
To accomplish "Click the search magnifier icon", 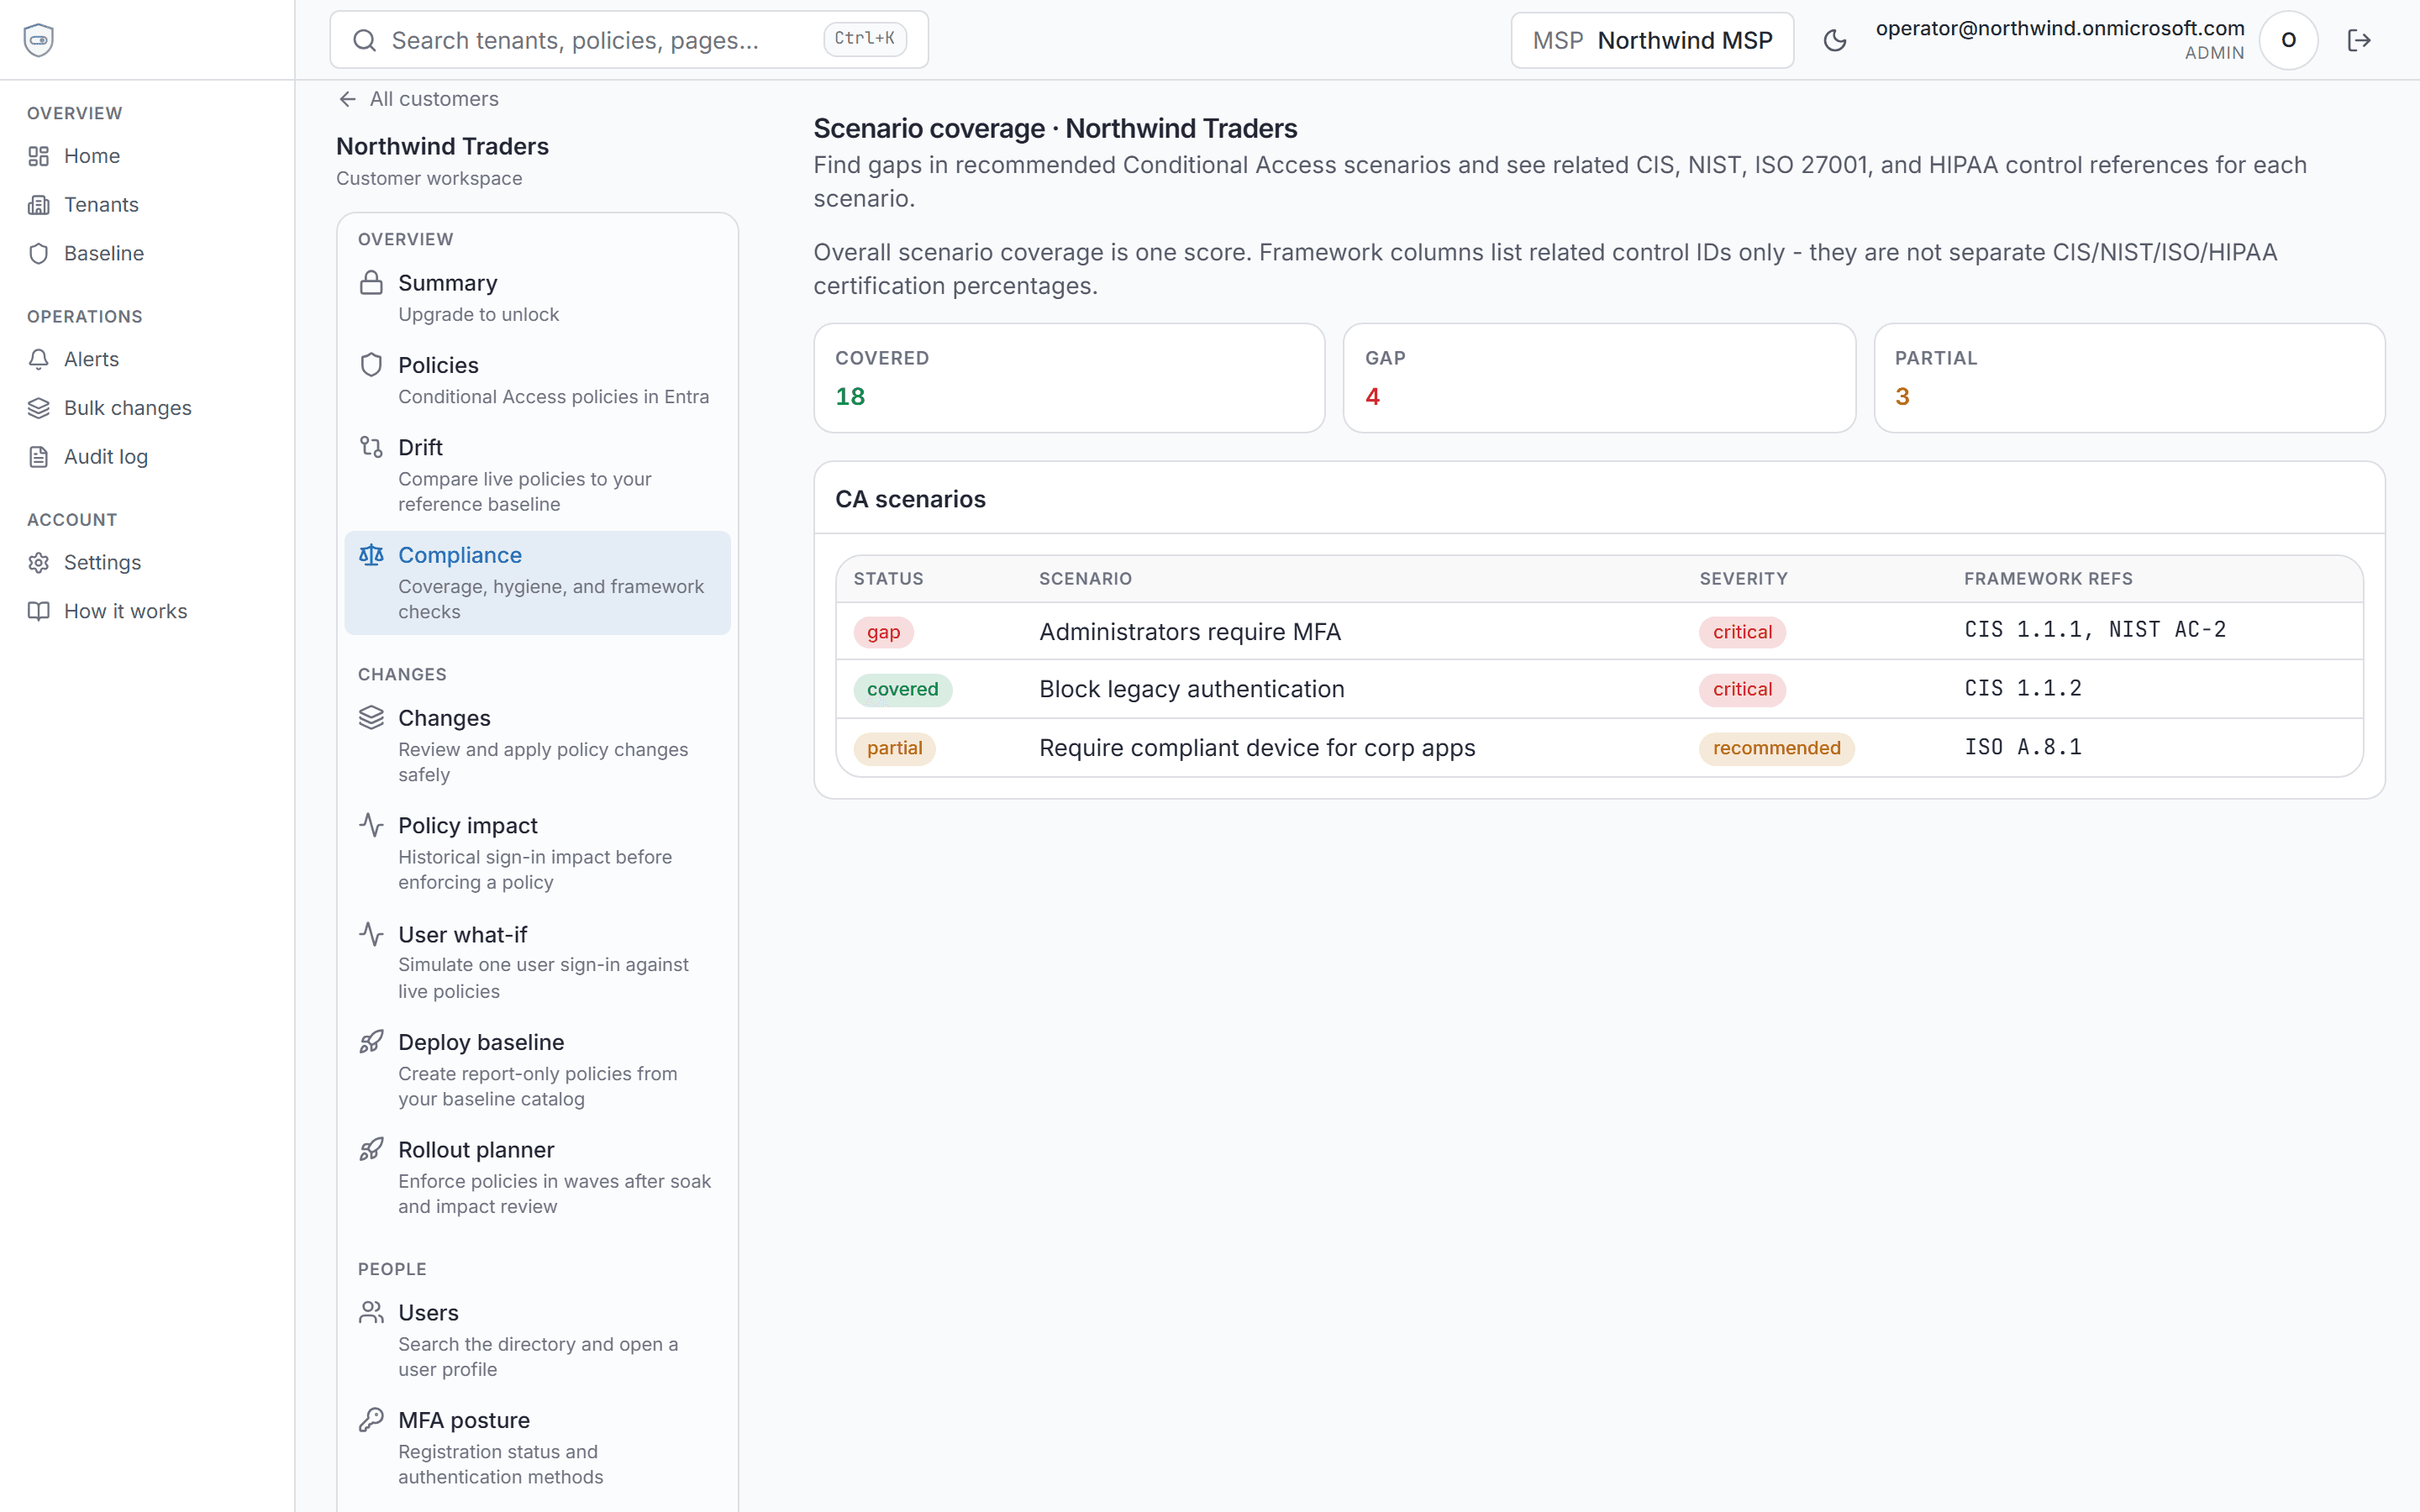I will 365,40.
